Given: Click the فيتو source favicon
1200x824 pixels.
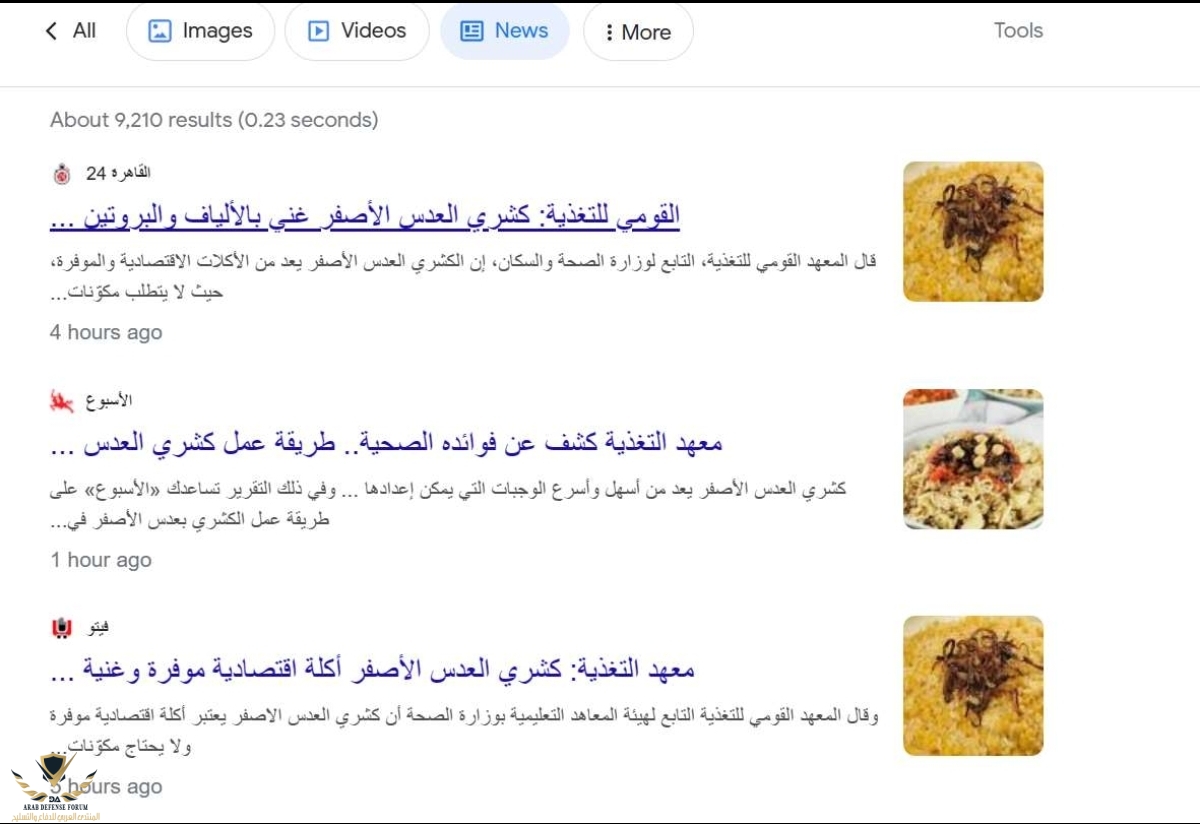Looking at the screenshot, I should pyautogui.click(x=62, y=628).
